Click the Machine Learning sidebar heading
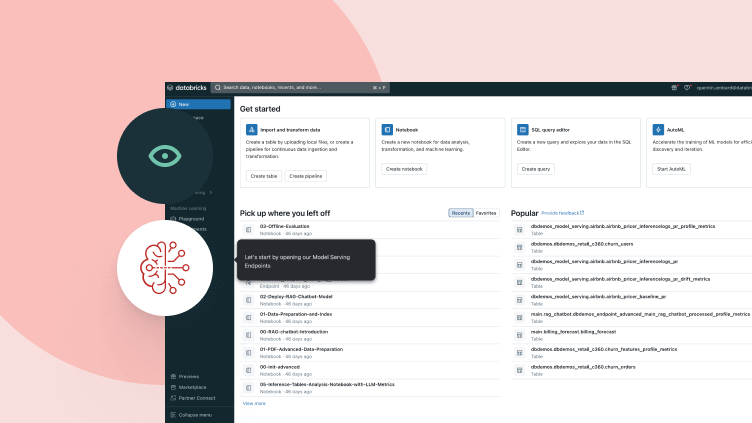 [188, 209]
